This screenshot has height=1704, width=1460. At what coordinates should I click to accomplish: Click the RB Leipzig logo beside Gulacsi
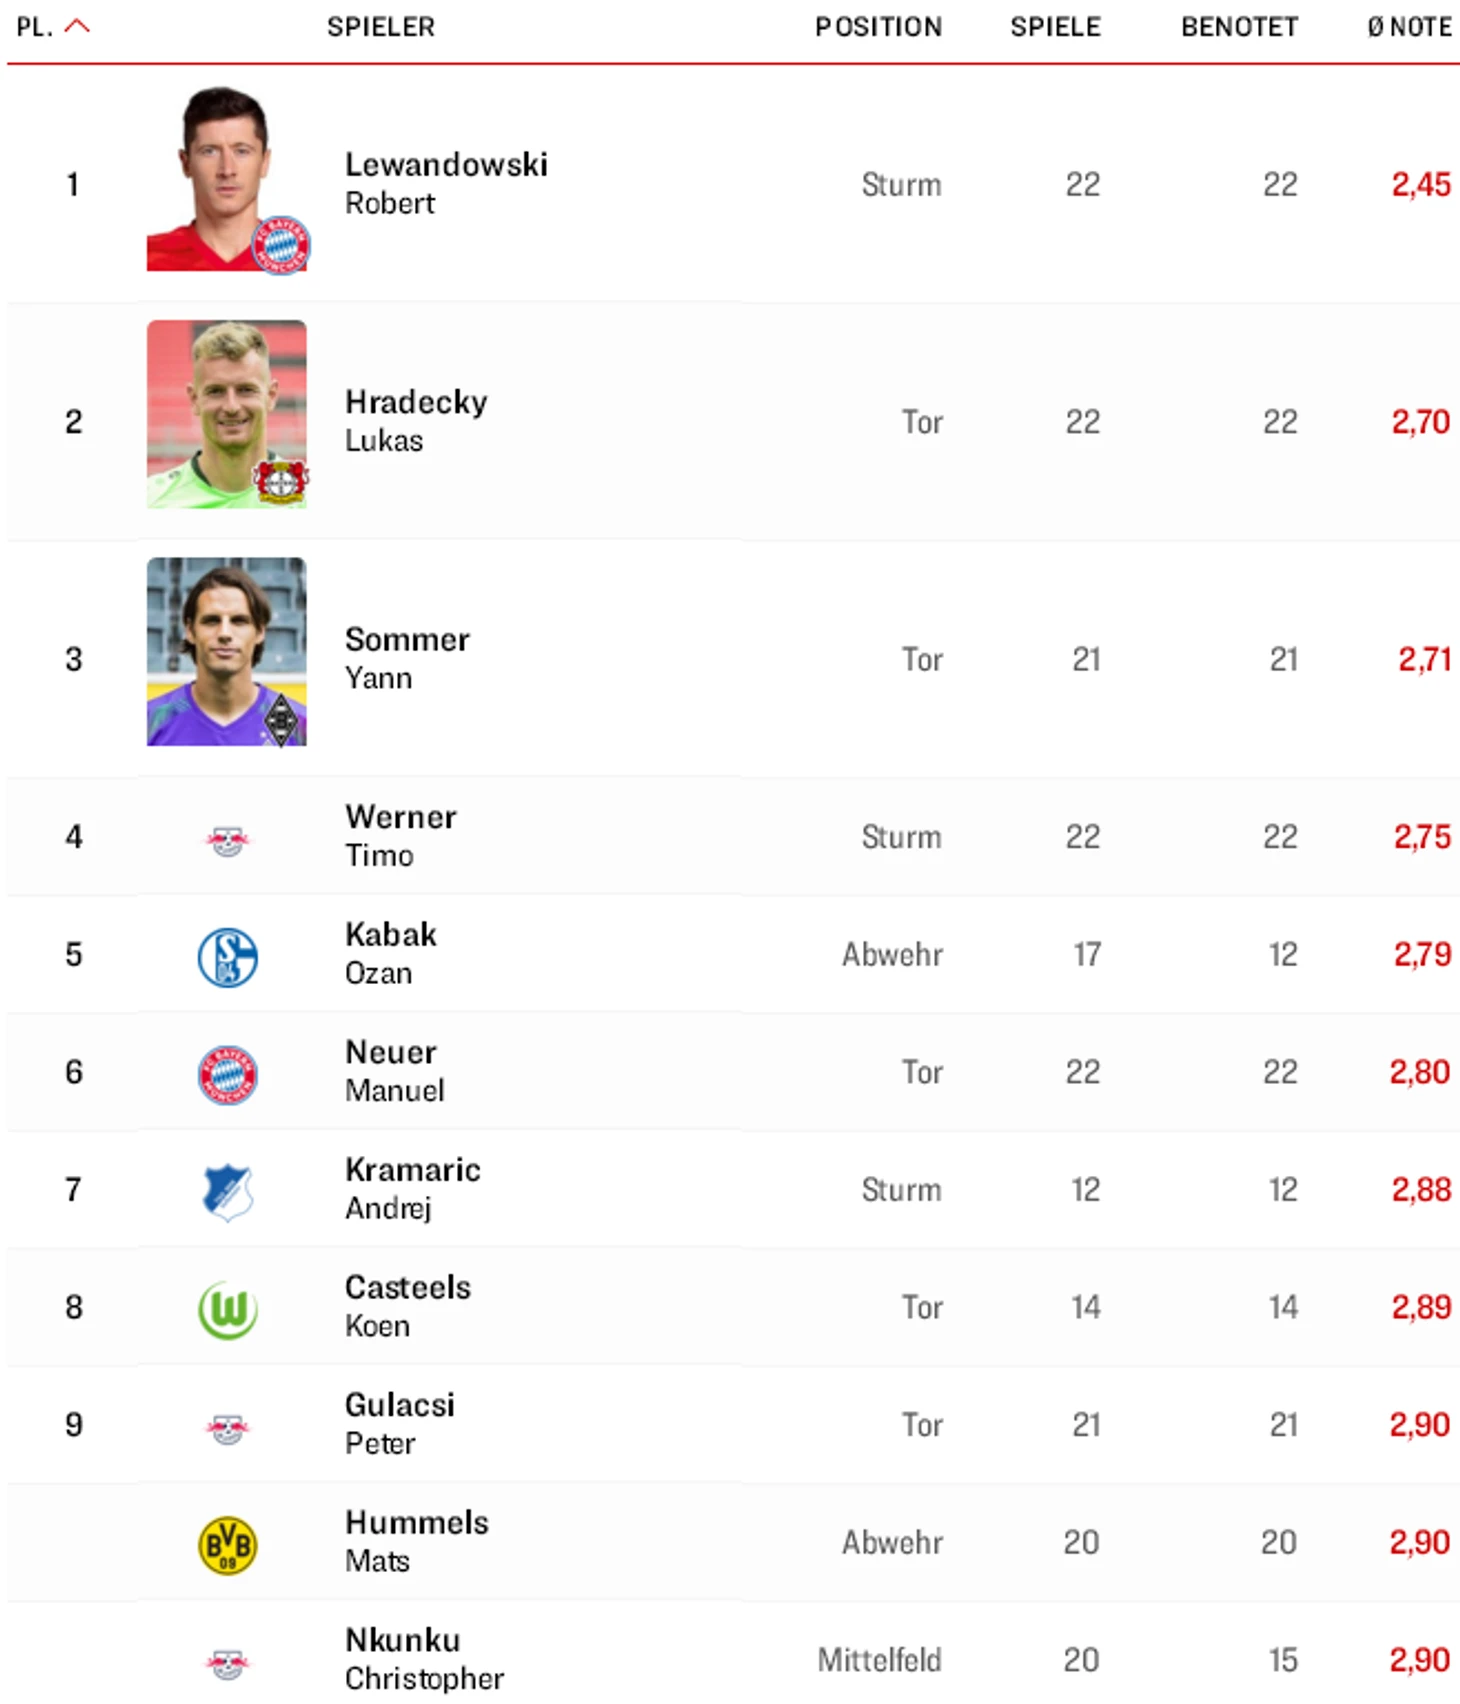click(x=227, y=1428)
